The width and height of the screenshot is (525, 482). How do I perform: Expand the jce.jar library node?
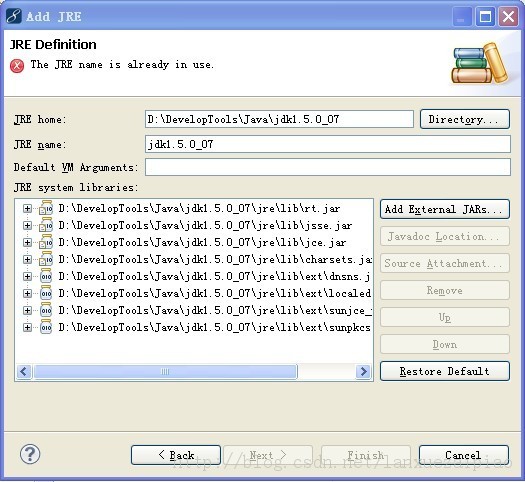tap(27, 242)
